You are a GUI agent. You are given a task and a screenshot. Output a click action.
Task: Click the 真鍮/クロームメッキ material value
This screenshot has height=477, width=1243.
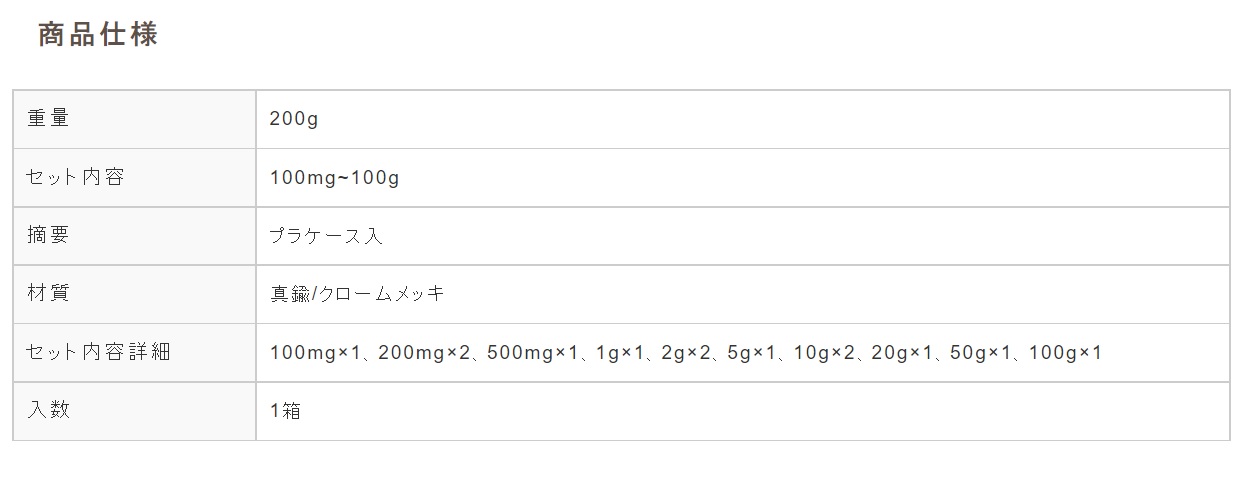click(x=357, y=294)
